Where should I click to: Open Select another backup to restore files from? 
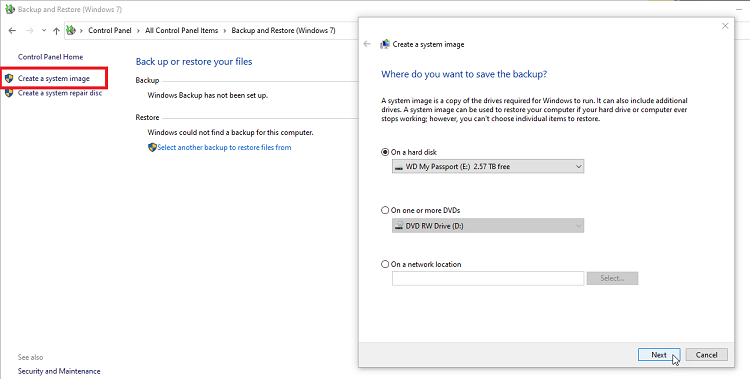[x=224, y=147]
